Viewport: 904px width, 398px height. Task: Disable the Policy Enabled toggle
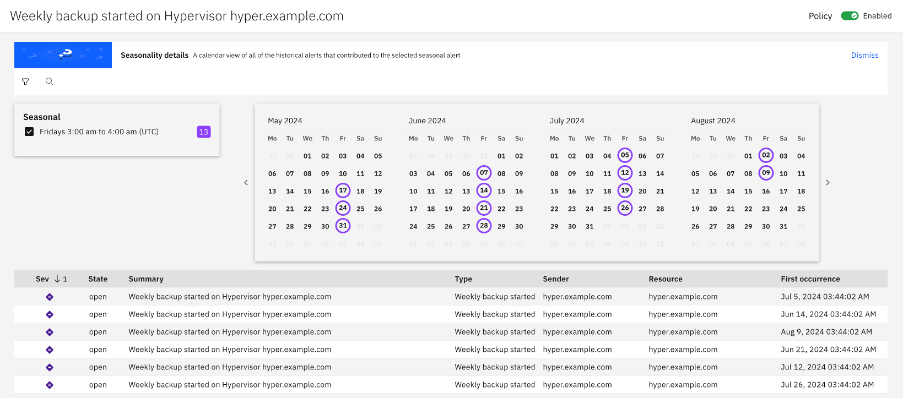[850, 16]
